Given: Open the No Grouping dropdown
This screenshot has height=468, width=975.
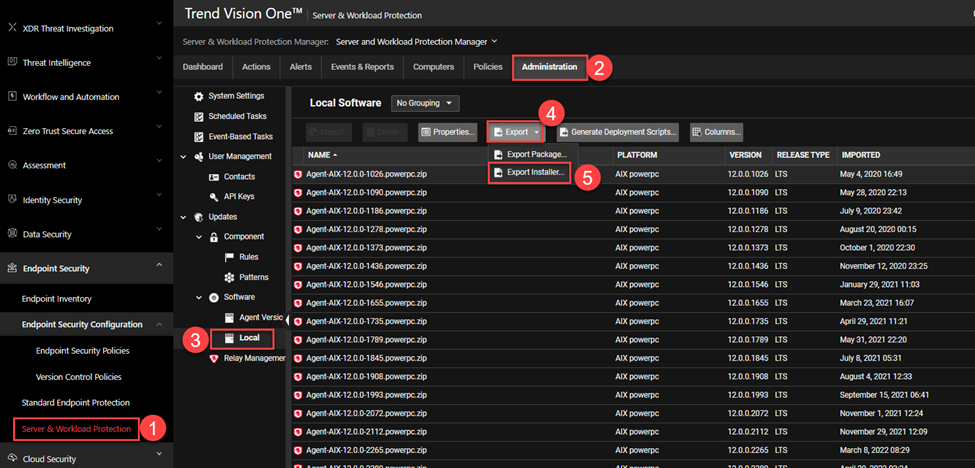Looking at the screenshot, I should [425, 103].
